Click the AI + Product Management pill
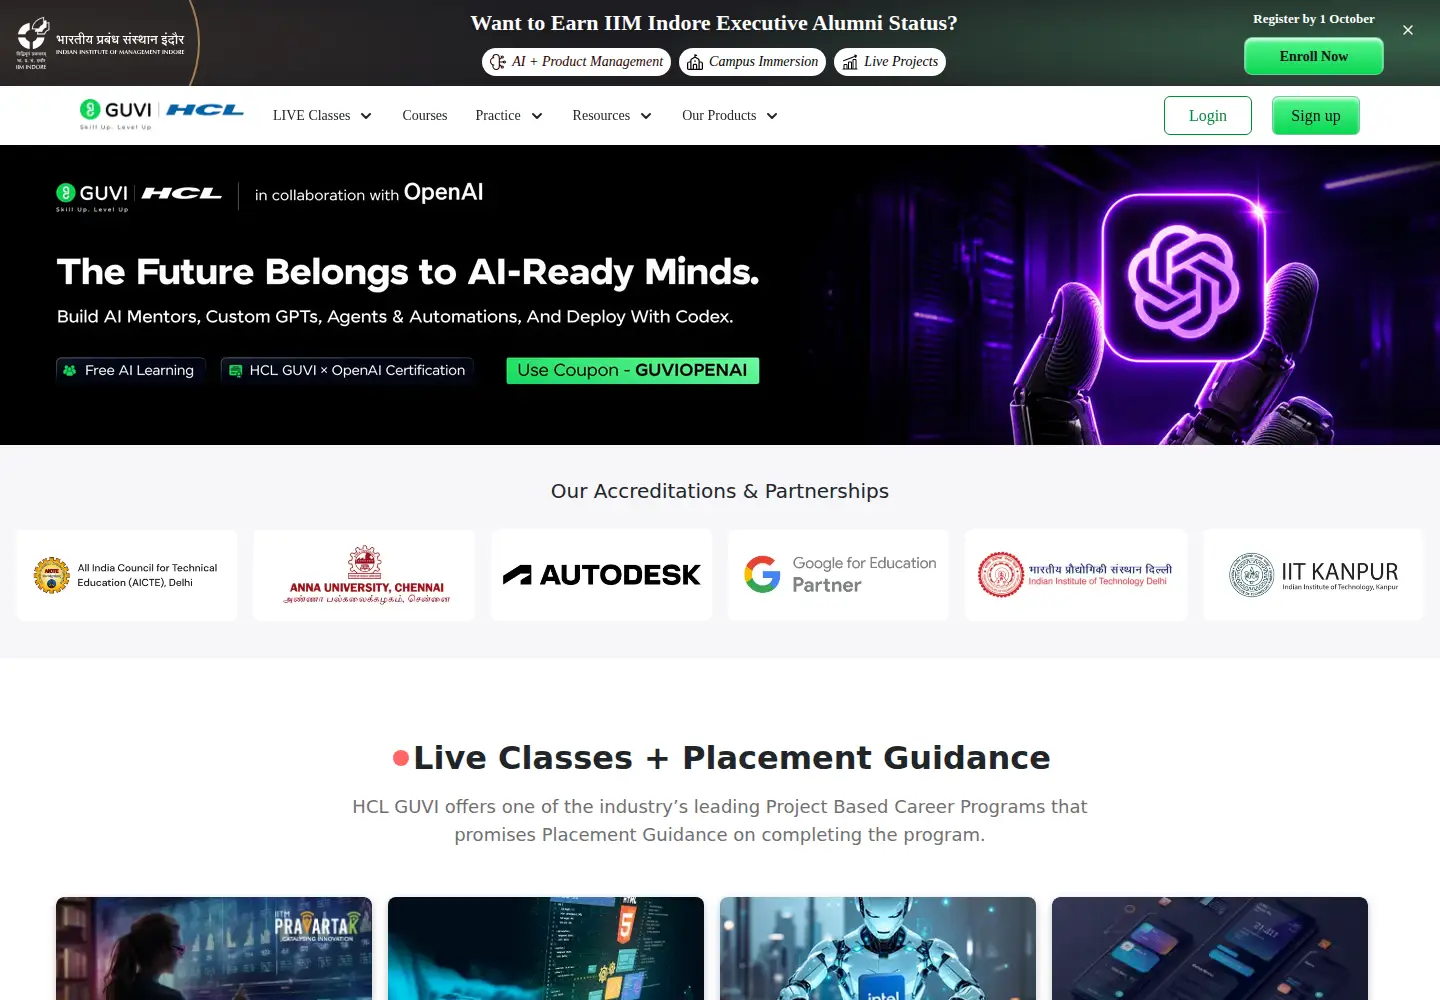This screenshot has width=1440, height=1000. pyautogui.click(x=576, y=62)
